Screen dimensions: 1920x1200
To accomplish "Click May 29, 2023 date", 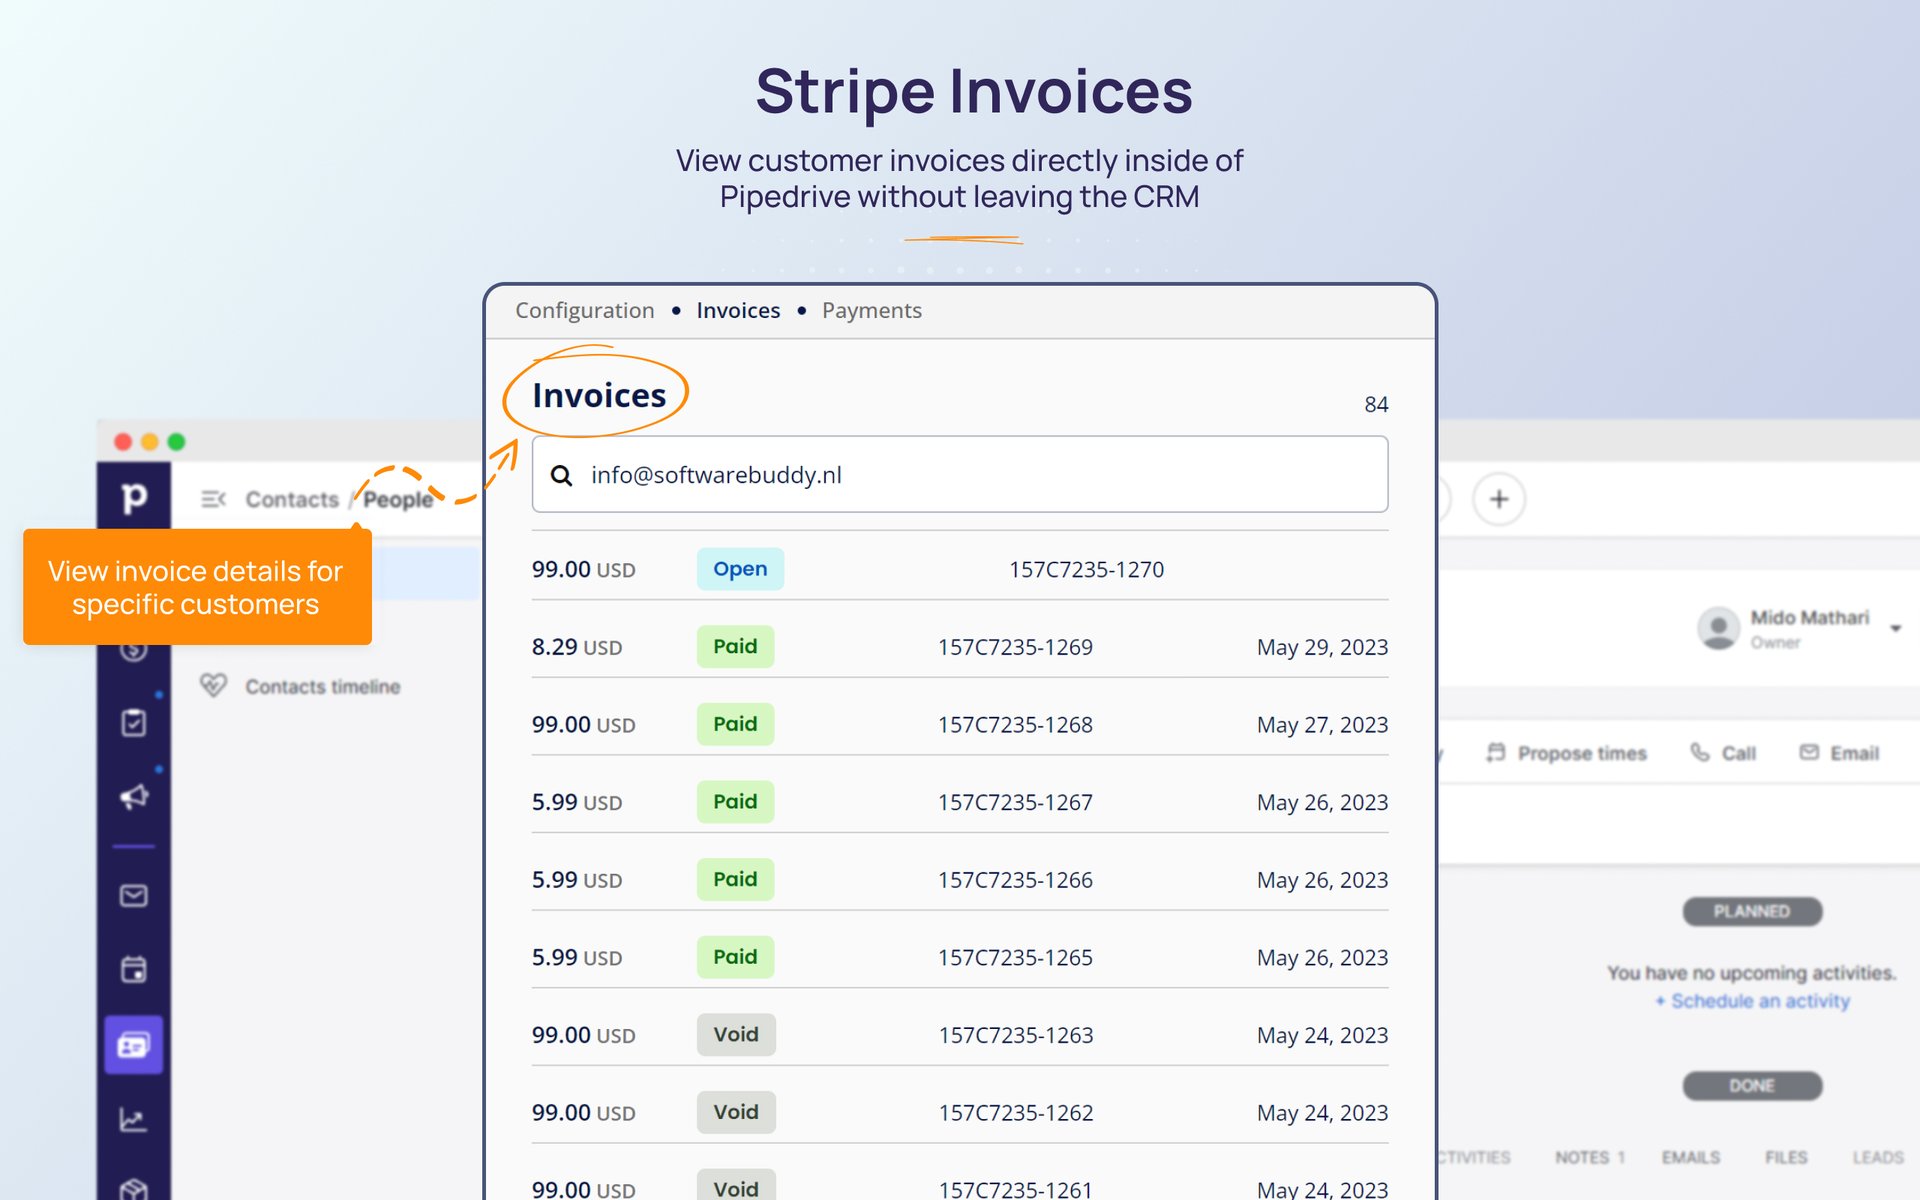I will click(x=1322, y=647).
